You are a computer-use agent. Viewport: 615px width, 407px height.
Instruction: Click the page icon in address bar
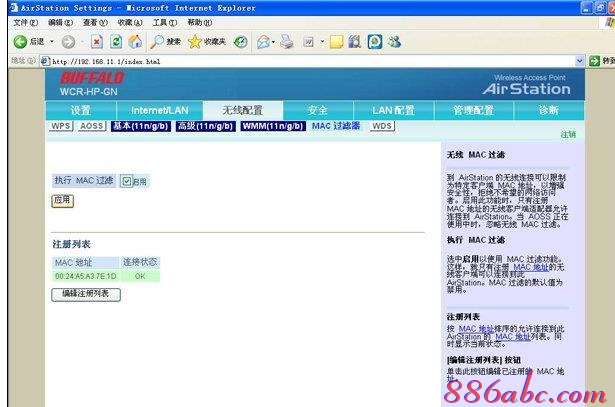click(45, 61)
